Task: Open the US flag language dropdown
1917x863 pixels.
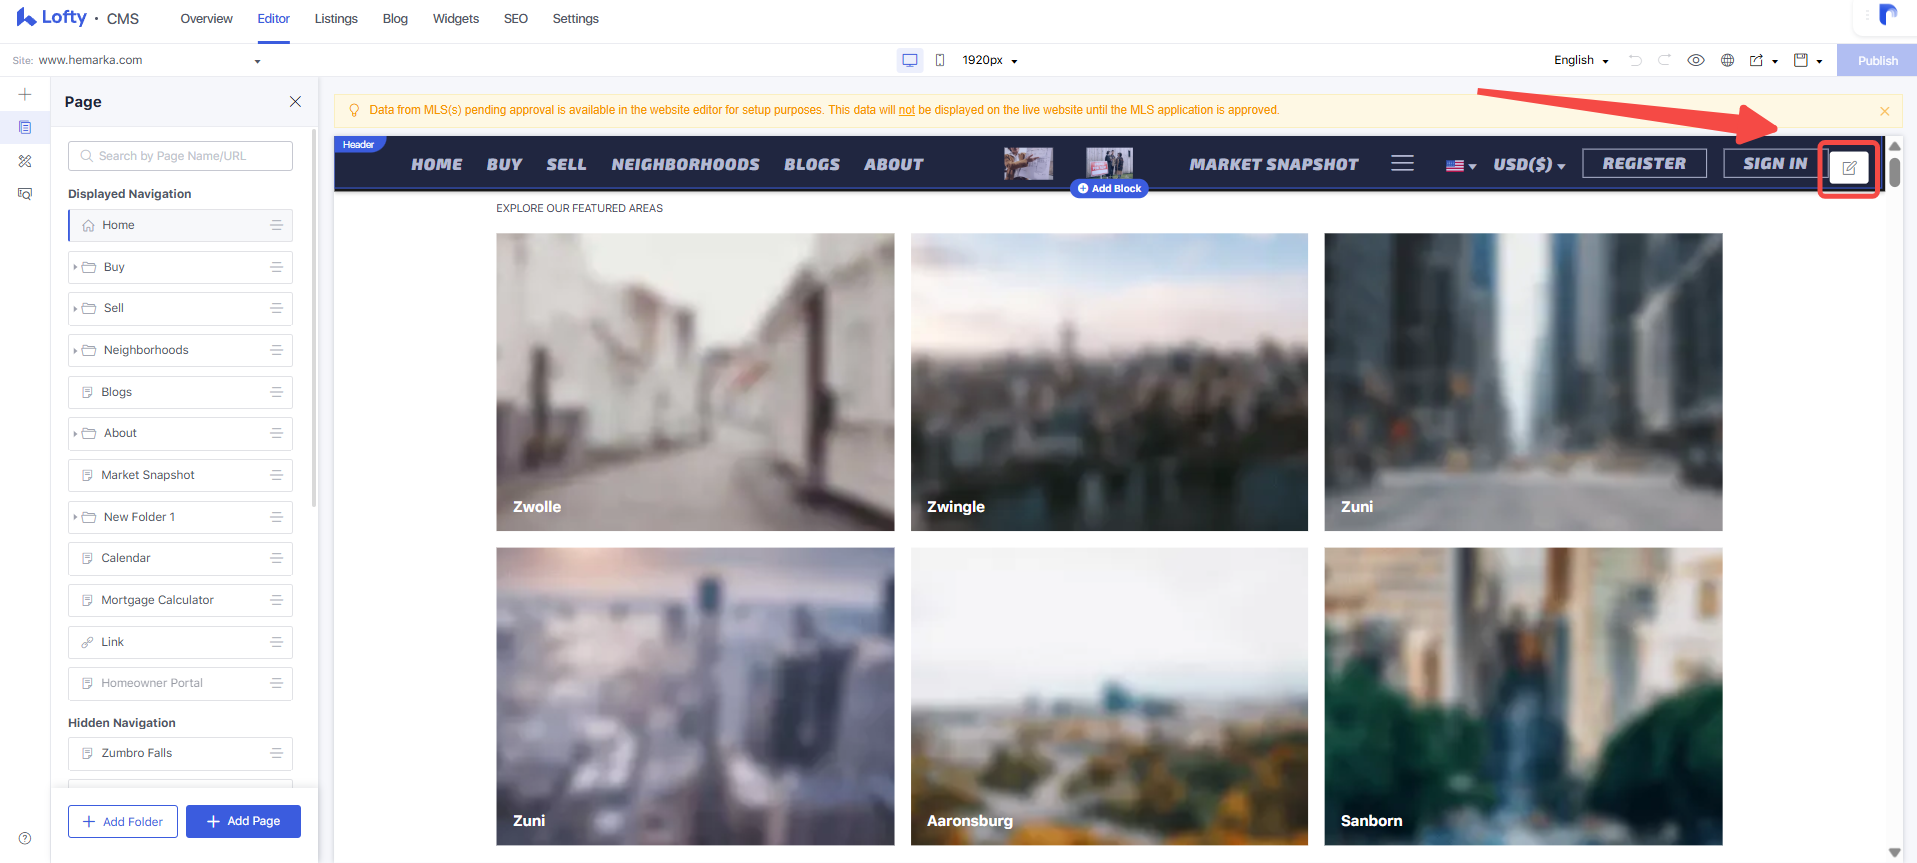Action: pyautogui.click(x=1461, y=165)
